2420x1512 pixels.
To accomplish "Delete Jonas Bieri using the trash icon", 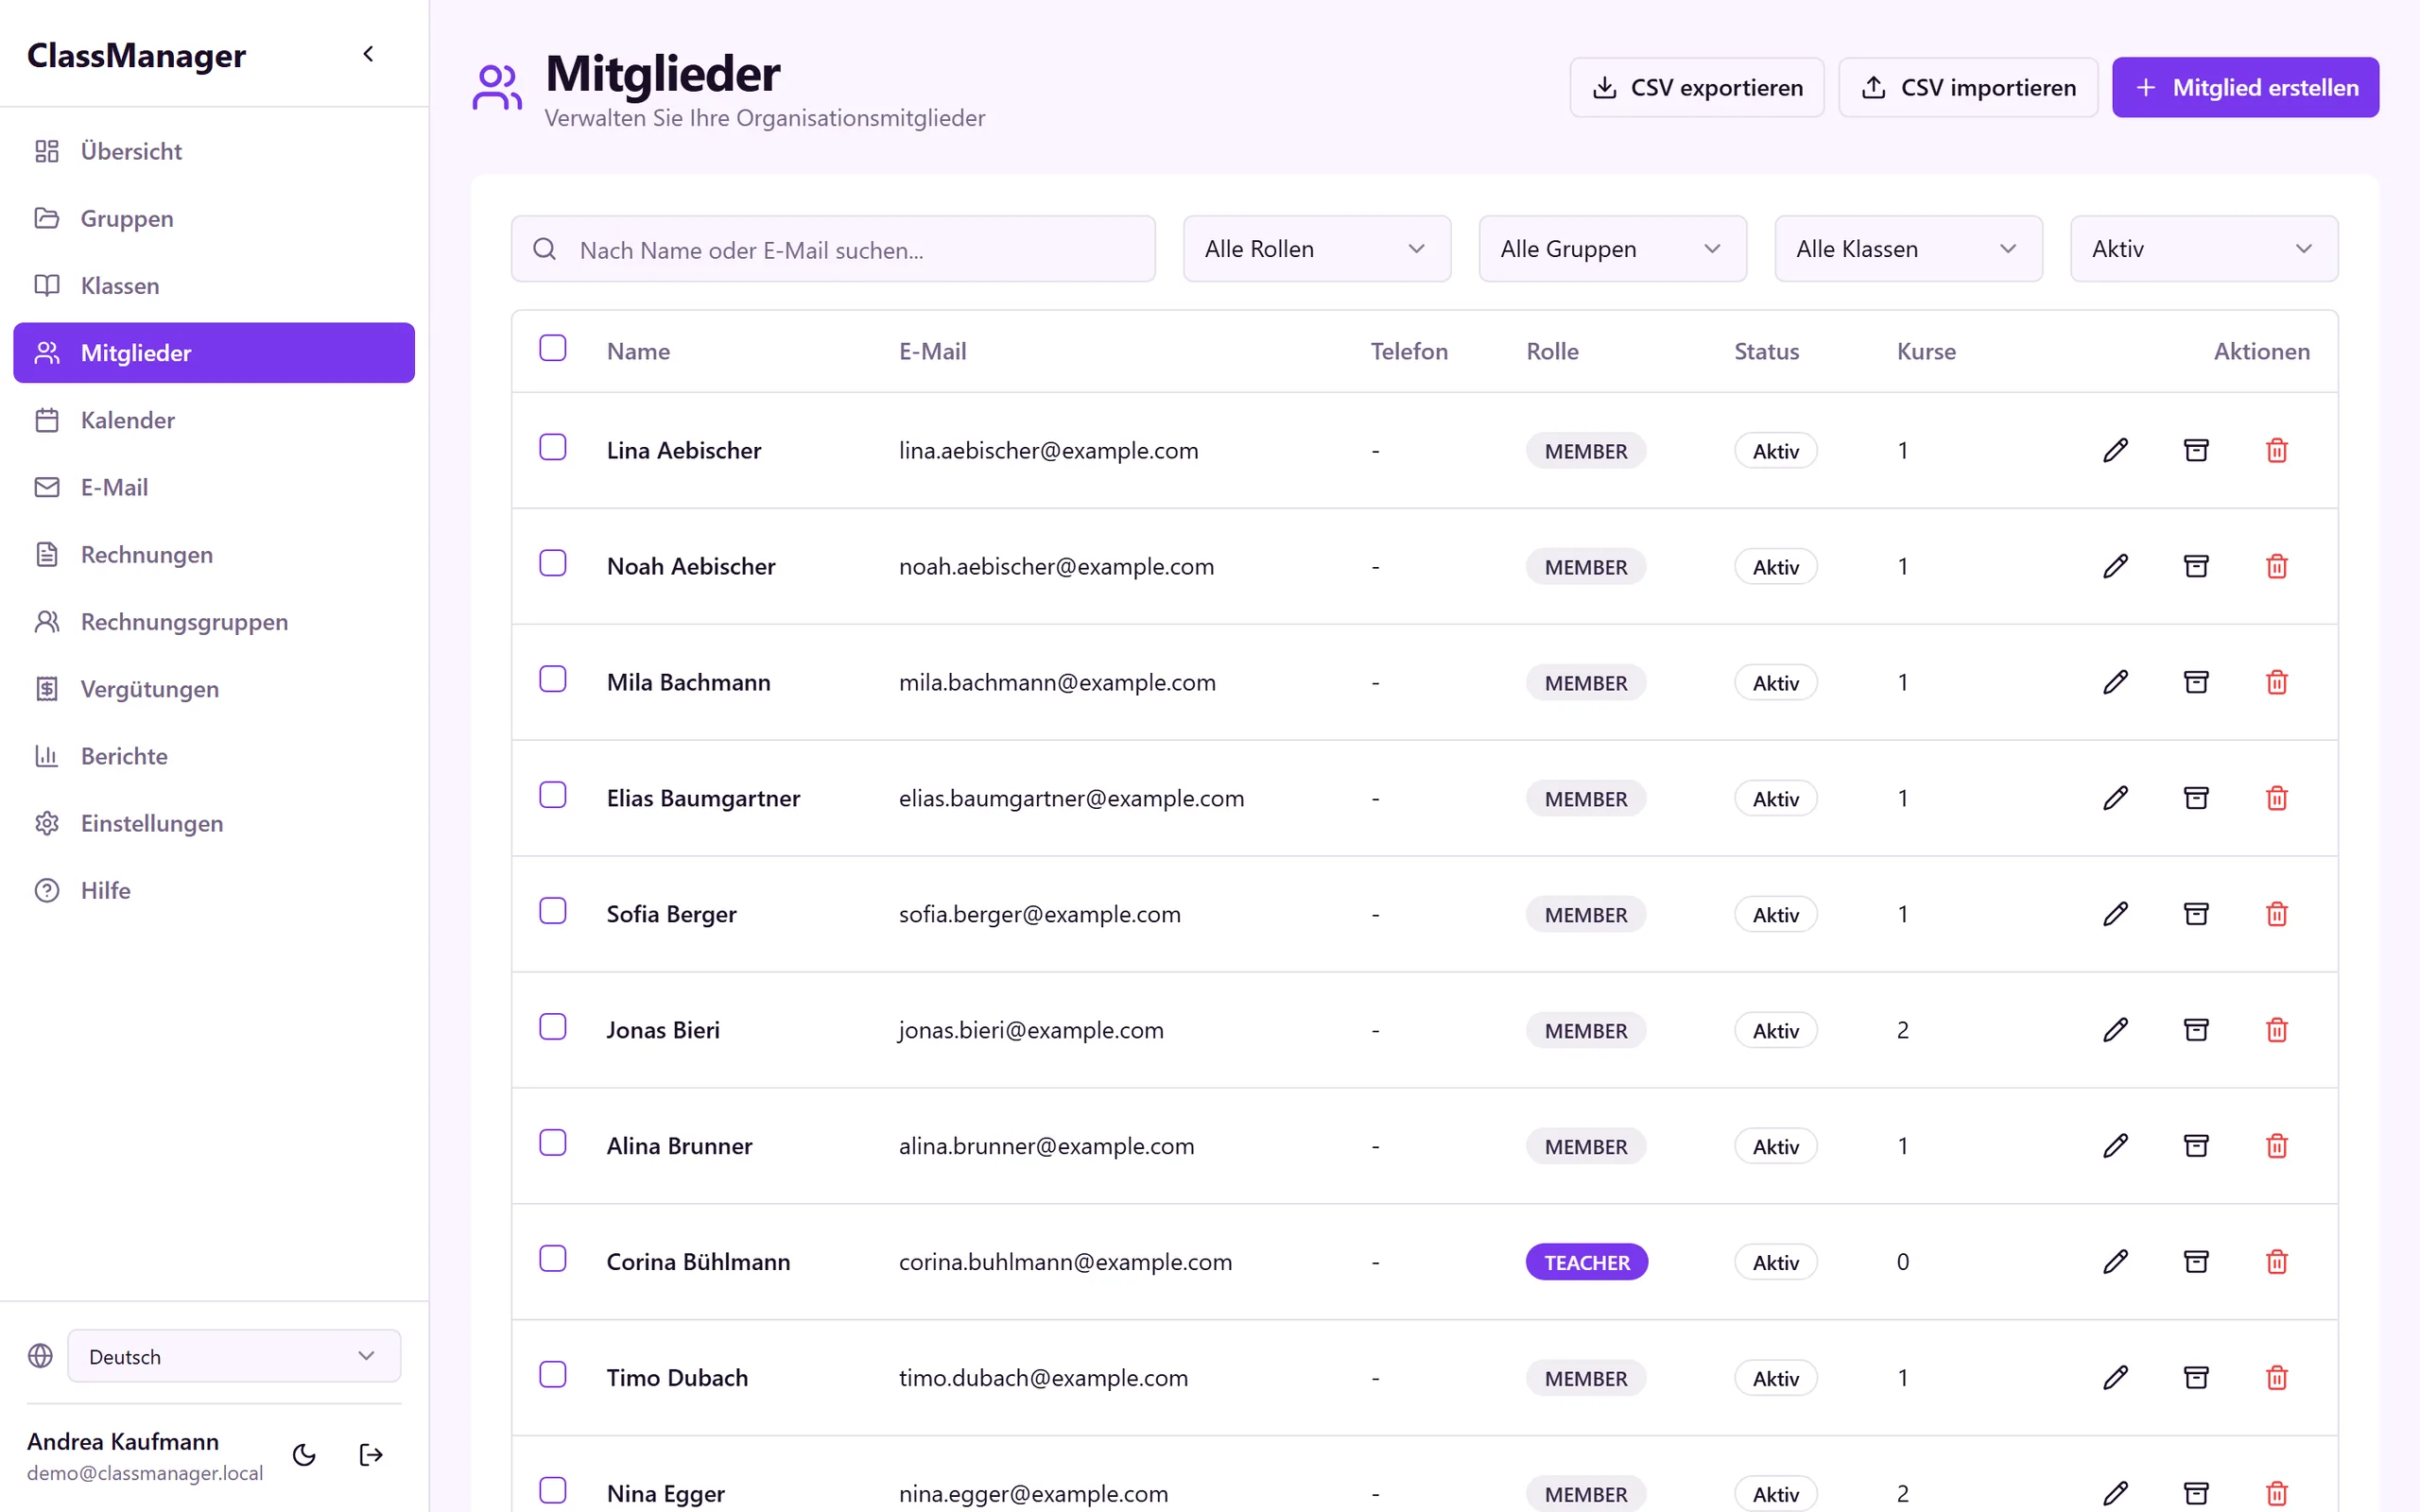I will pos(2277,1030).
